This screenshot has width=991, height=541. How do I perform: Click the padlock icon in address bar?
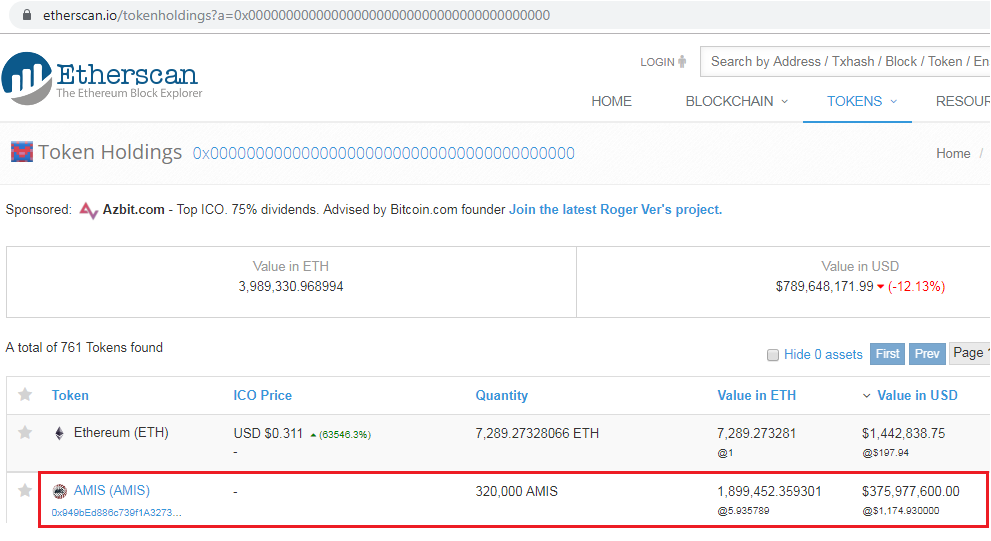pyautogui.click(x=27, y=15)
